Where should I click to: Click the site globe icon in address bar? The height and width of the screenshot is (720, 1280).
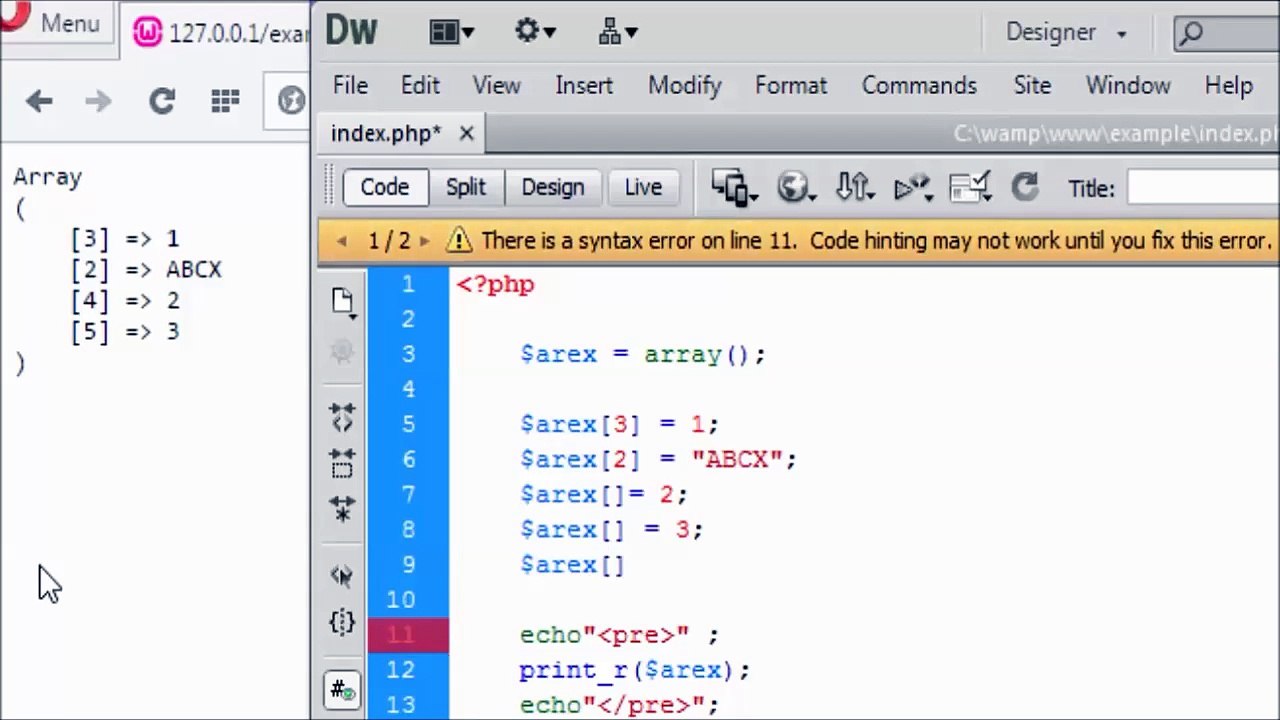point(291,101)
